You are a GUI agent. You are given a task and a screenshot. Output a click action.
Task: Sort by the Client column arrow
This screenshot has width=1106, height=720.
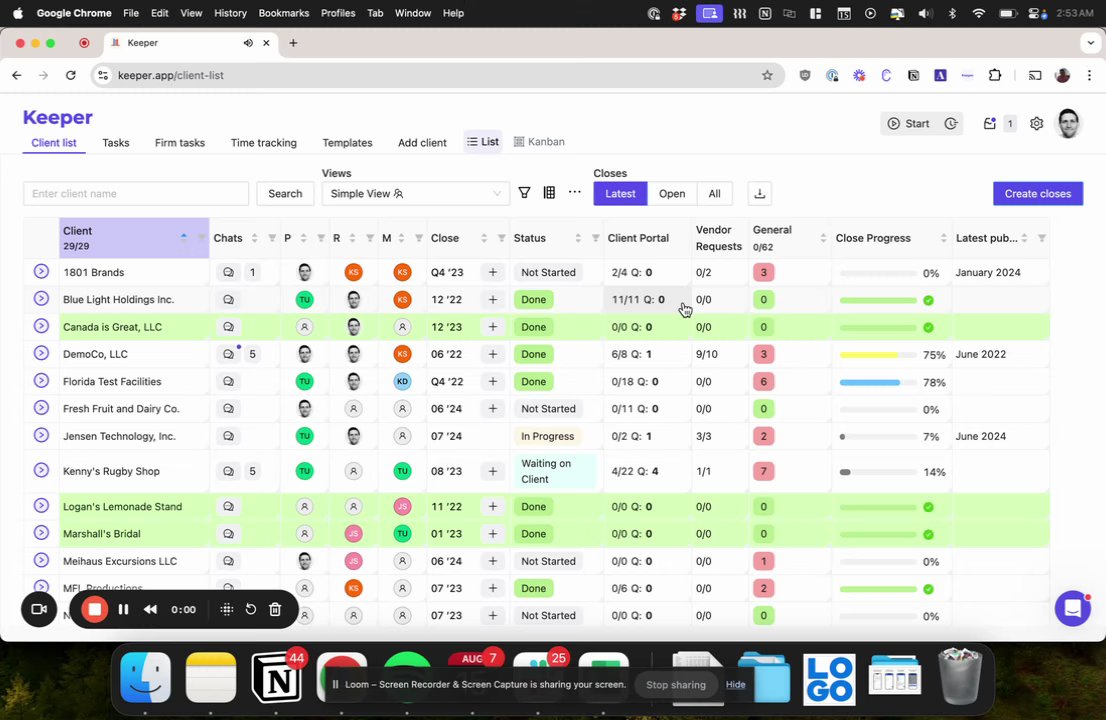tap(183, 237)
